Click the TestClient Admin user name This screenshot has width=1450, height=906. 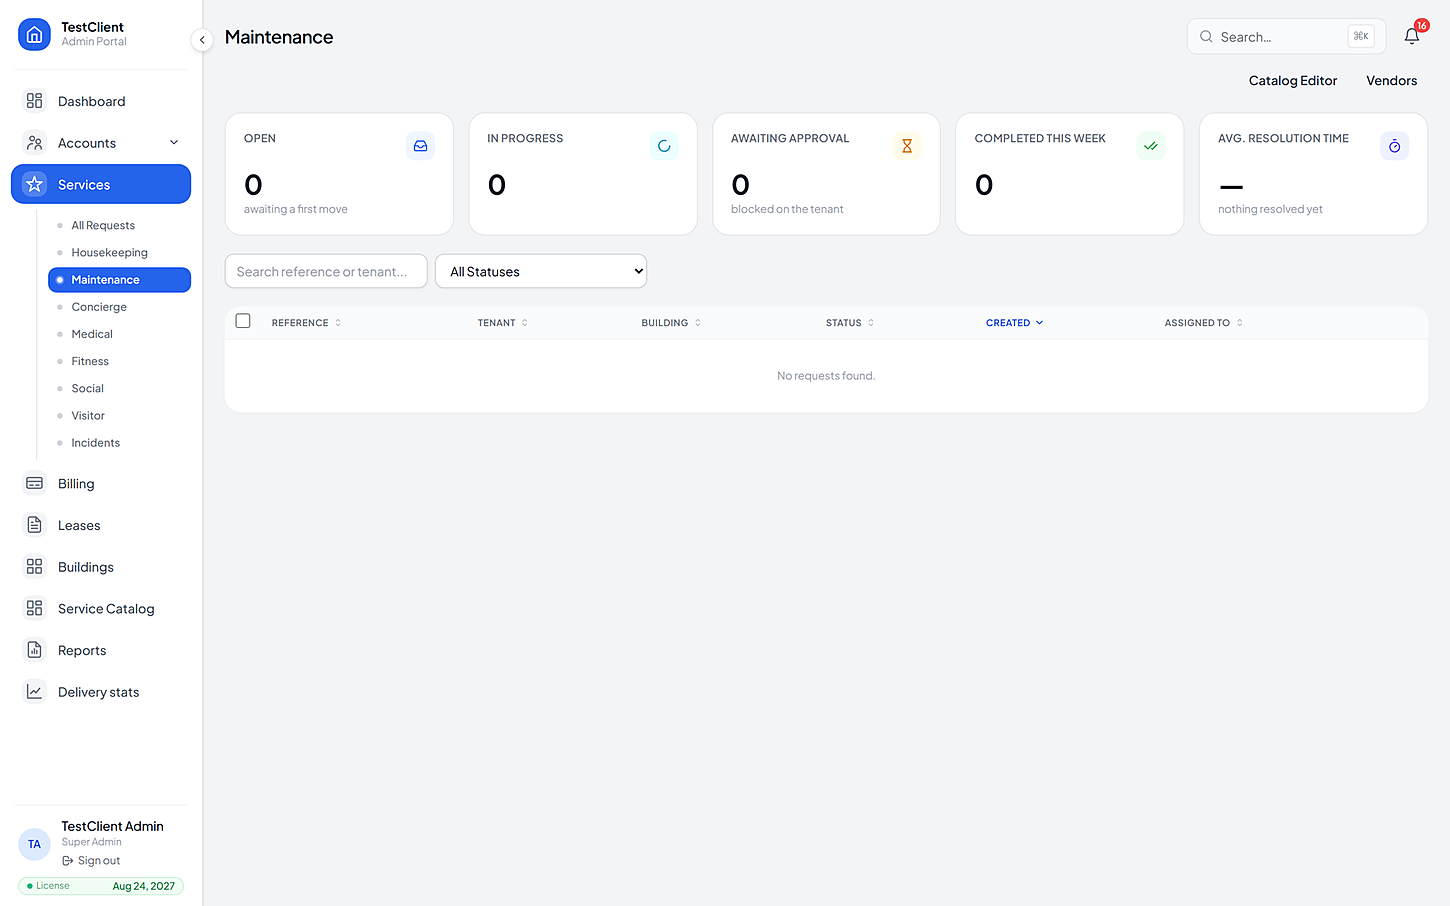point(112,826)
